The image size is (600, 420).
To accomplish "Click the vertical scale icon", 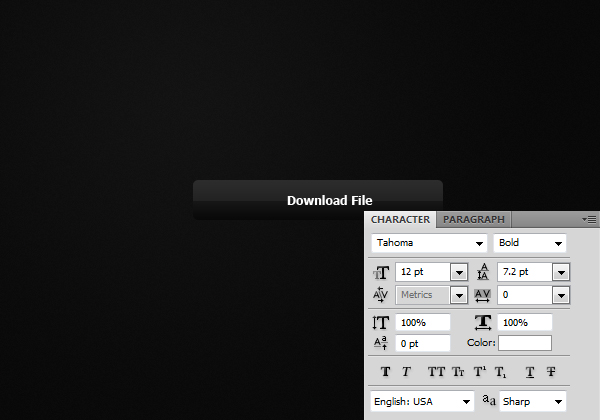I will [381, 322].
